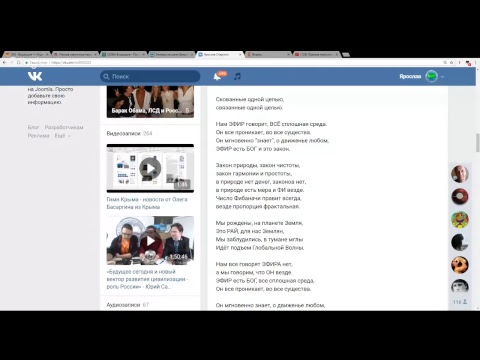The image size is (480, 360).
Task: Open a new browser tab
Action: [346, 54]
